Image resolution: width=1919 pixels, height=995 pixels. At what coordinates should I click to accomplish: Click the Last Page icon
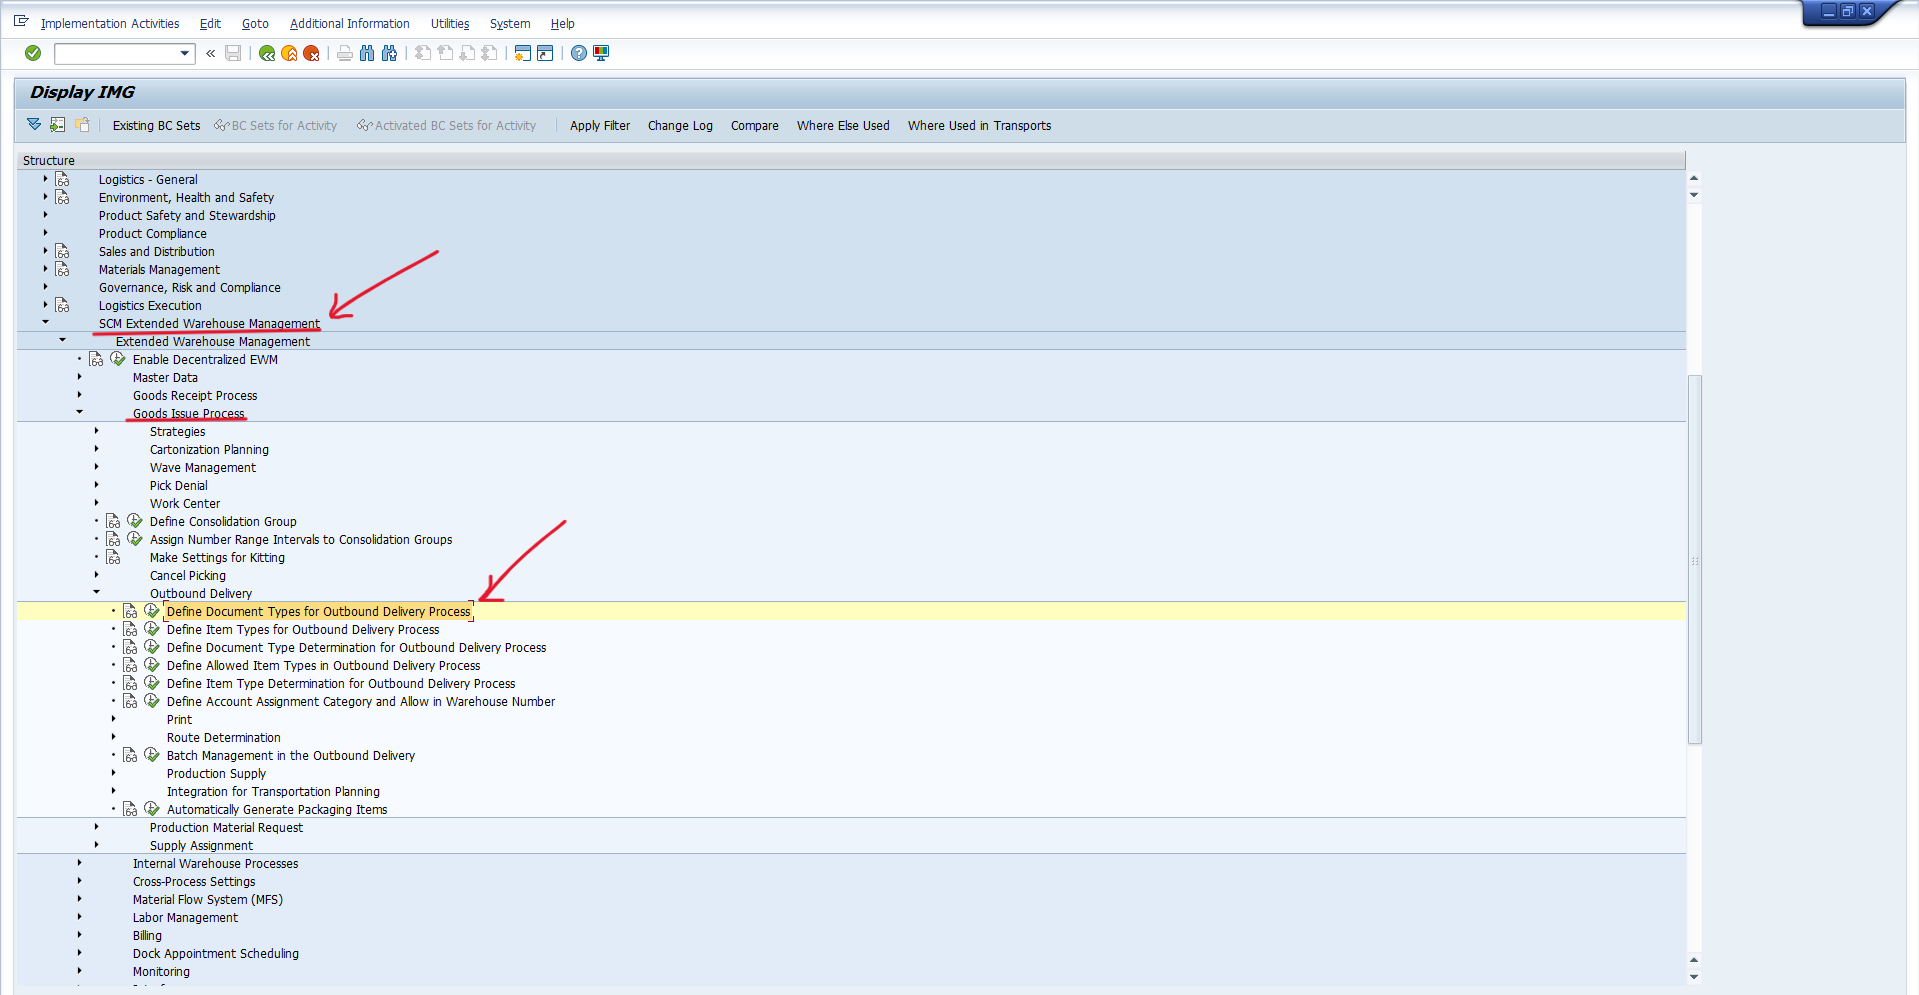click(489, 53)
